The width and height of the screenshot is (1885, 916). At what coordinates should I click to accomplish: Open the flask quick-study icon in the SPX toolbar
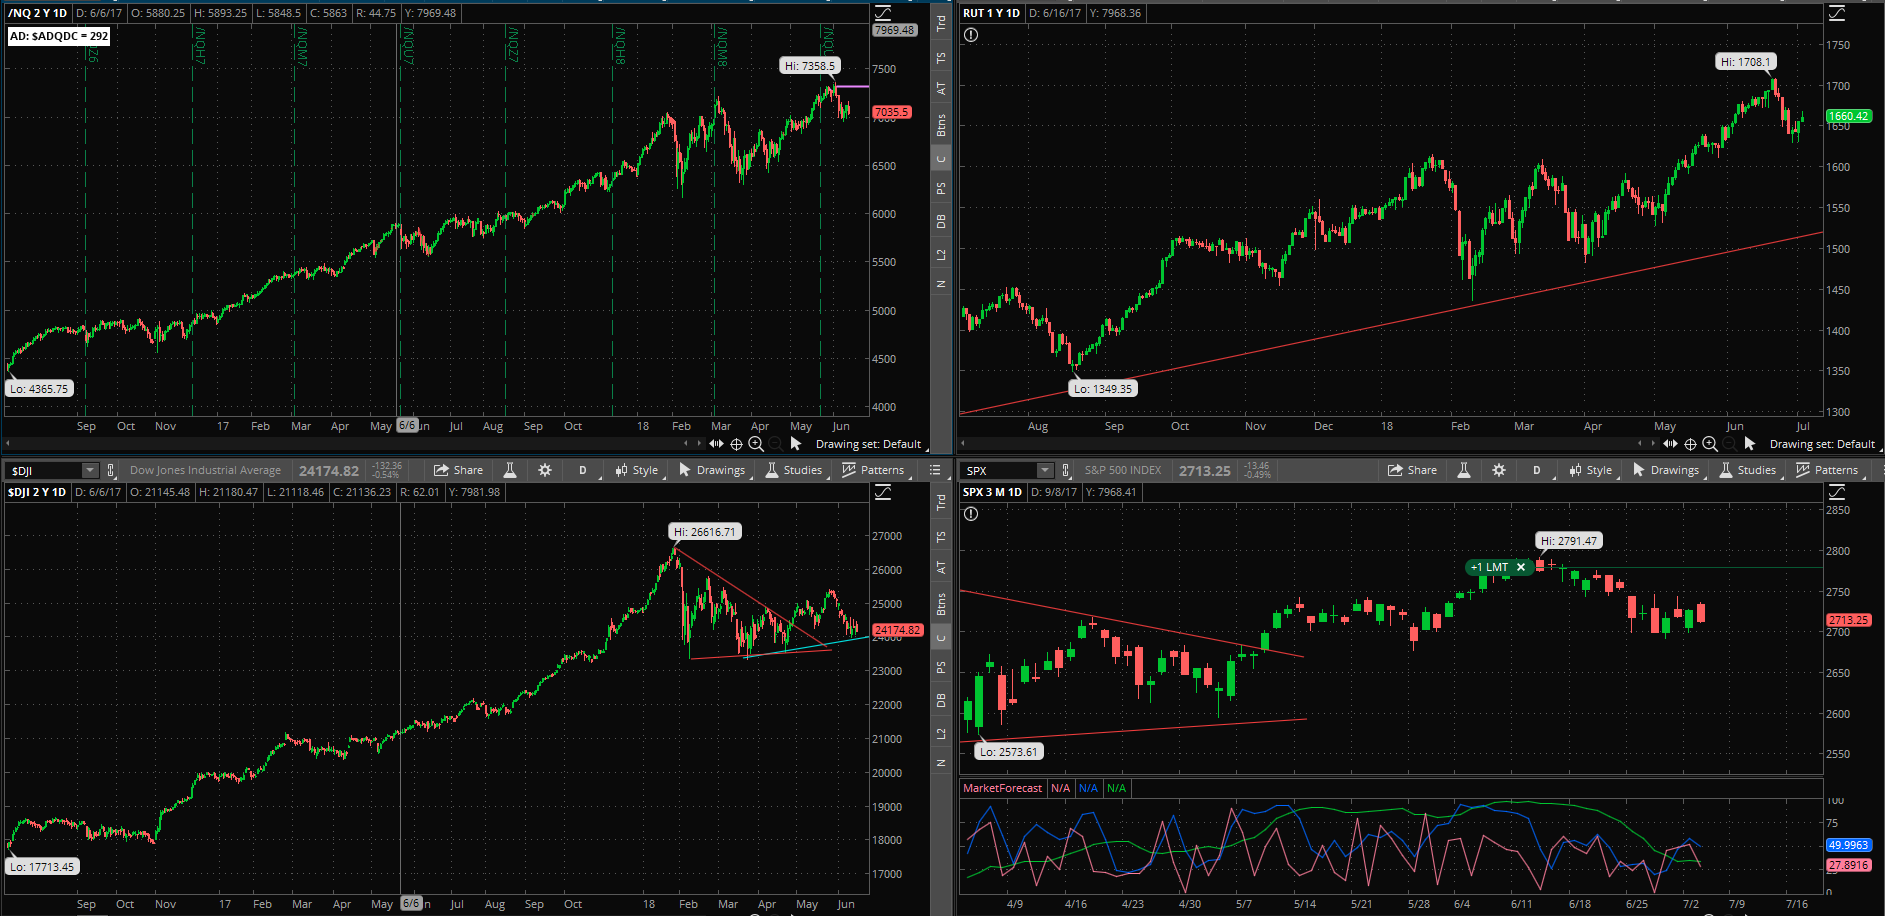1464,470
